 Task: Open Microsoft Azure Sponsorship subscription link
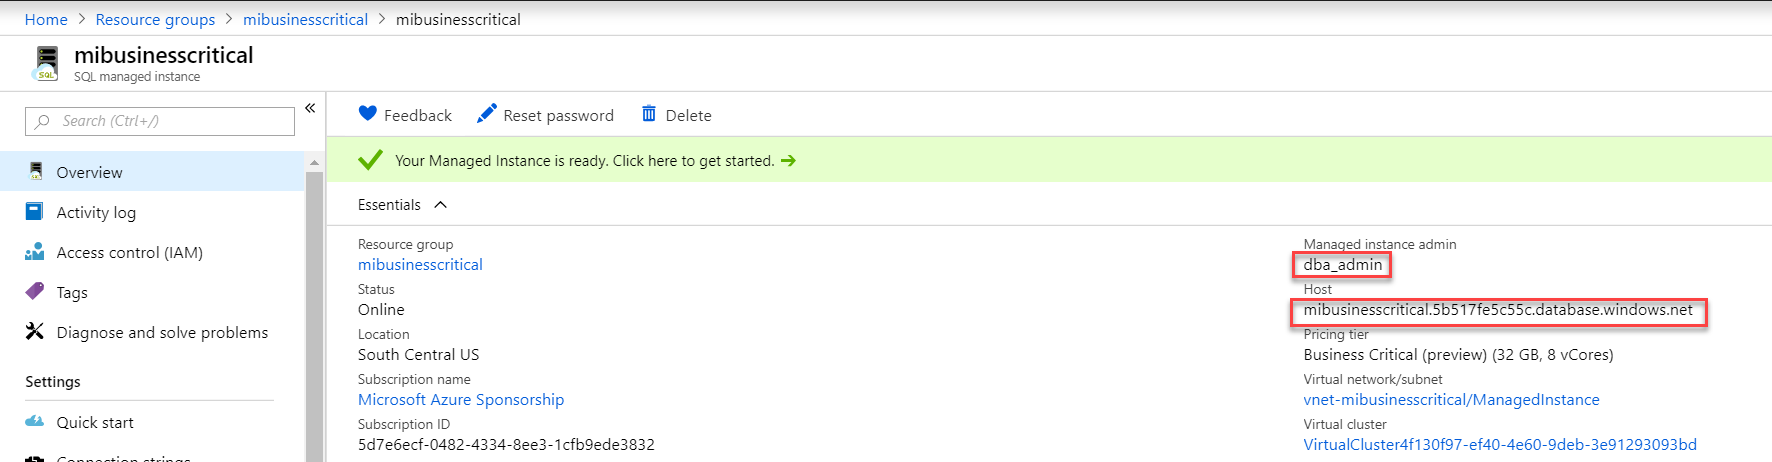pyautogui.click(x=461, y=399)
